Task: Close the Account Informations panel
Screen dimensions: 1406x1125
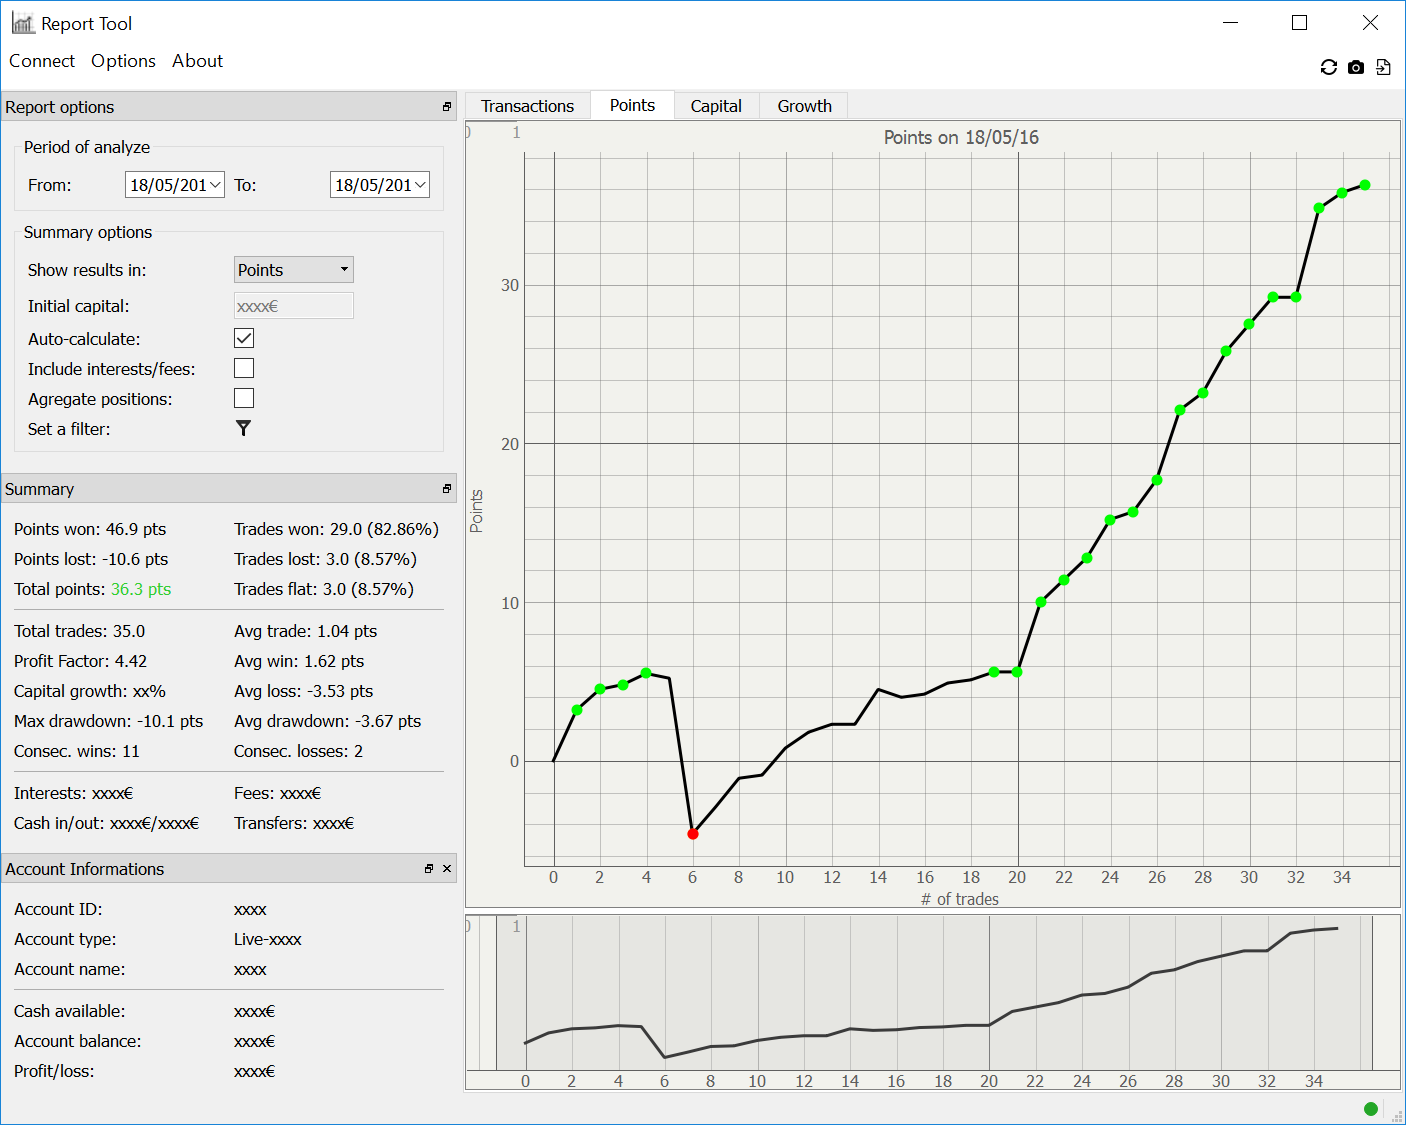Action: (447, 869)
